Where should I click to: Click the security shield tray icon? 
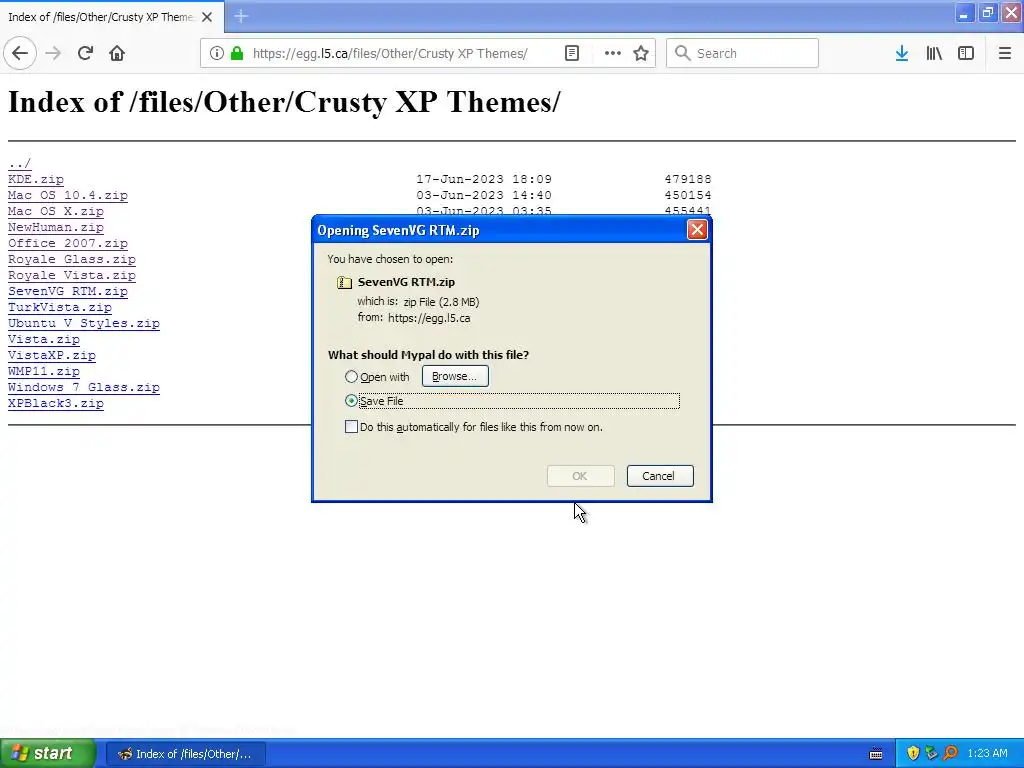[913, 753]
